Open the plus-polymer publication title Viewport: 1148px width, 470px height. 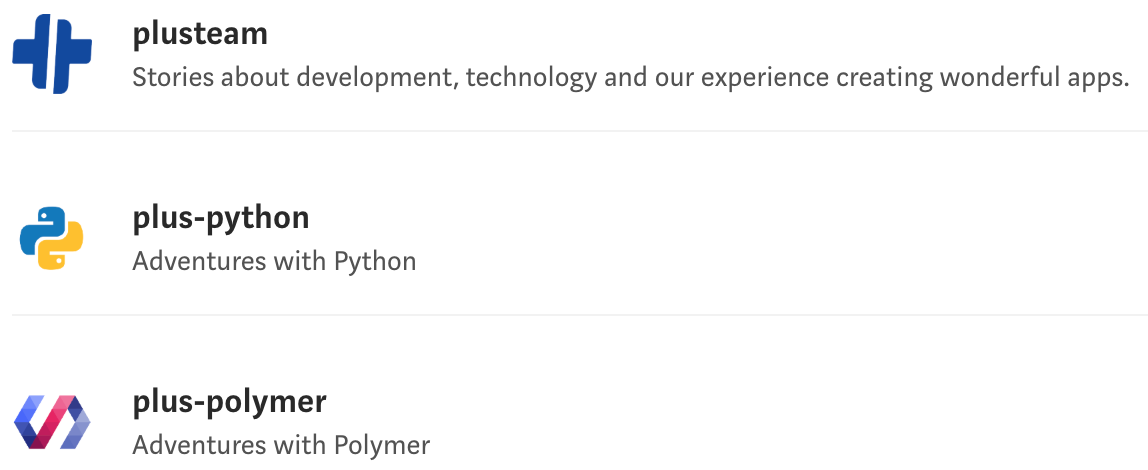(x=229, y=402)
